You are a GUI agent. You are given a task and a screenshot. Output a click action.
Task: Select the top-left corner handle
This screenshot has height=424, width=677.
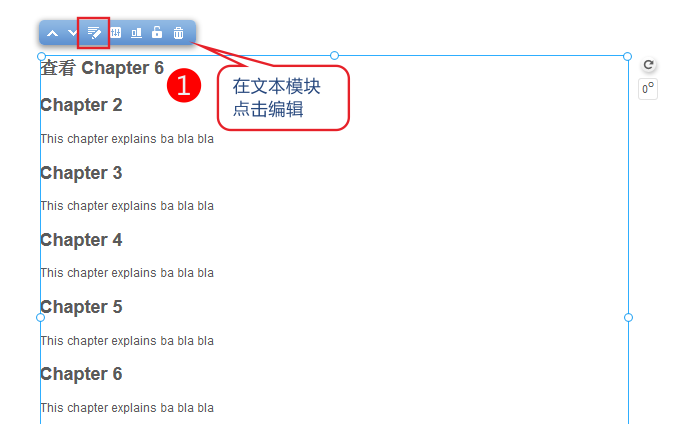tap(41, 56)
